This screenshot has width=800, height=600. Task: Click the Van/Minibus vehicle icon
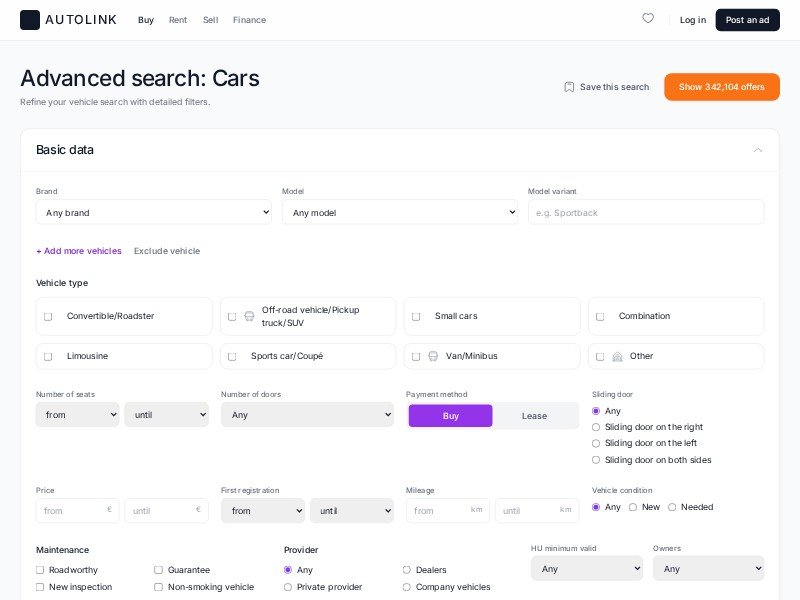point(433,356)
